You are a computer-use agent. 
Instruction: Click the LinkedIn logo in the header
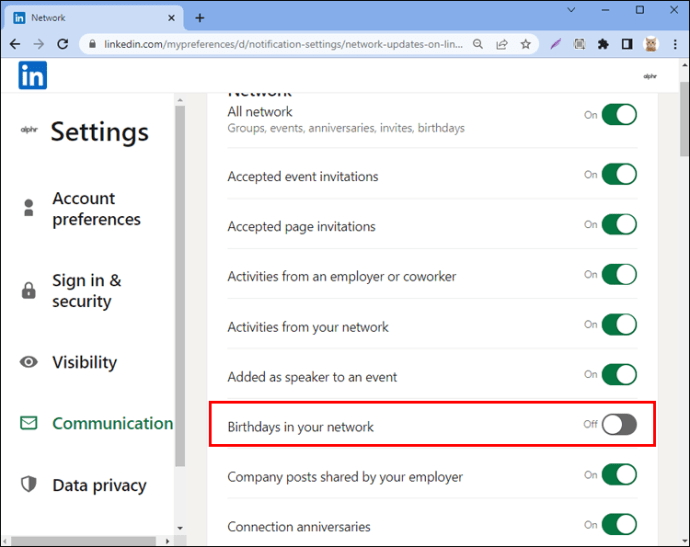pos(31,75)
